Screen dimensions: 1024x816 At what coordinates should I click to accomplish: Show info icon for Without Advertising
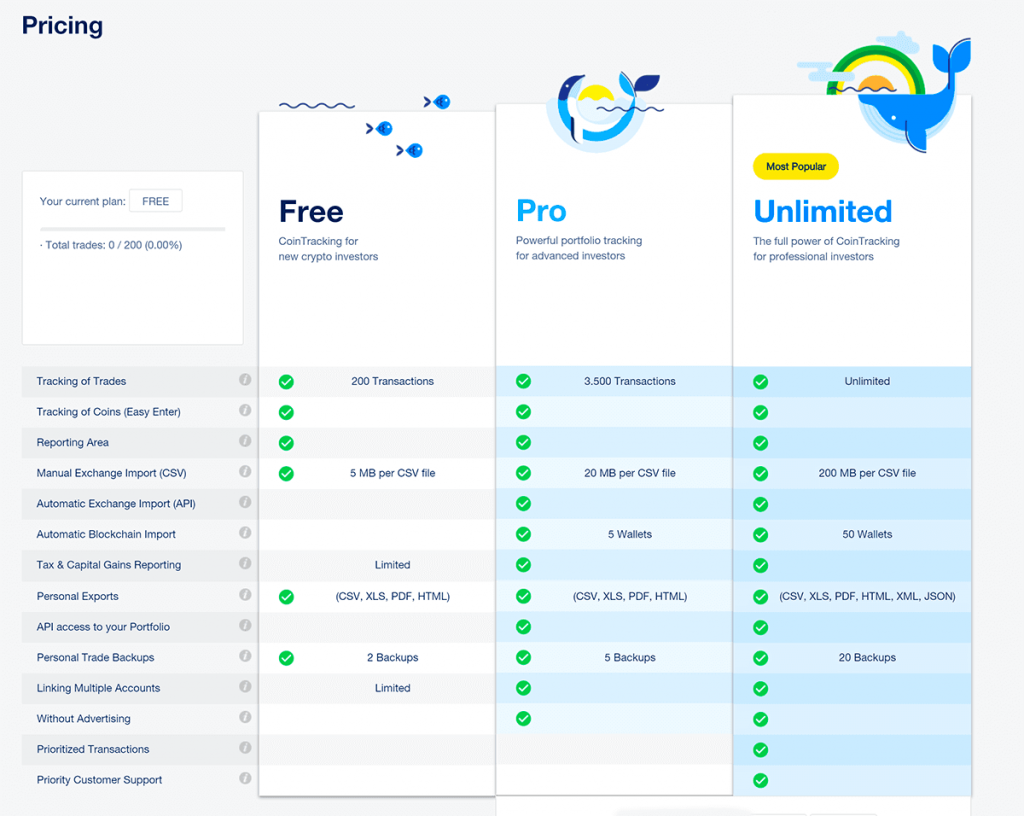245,718
